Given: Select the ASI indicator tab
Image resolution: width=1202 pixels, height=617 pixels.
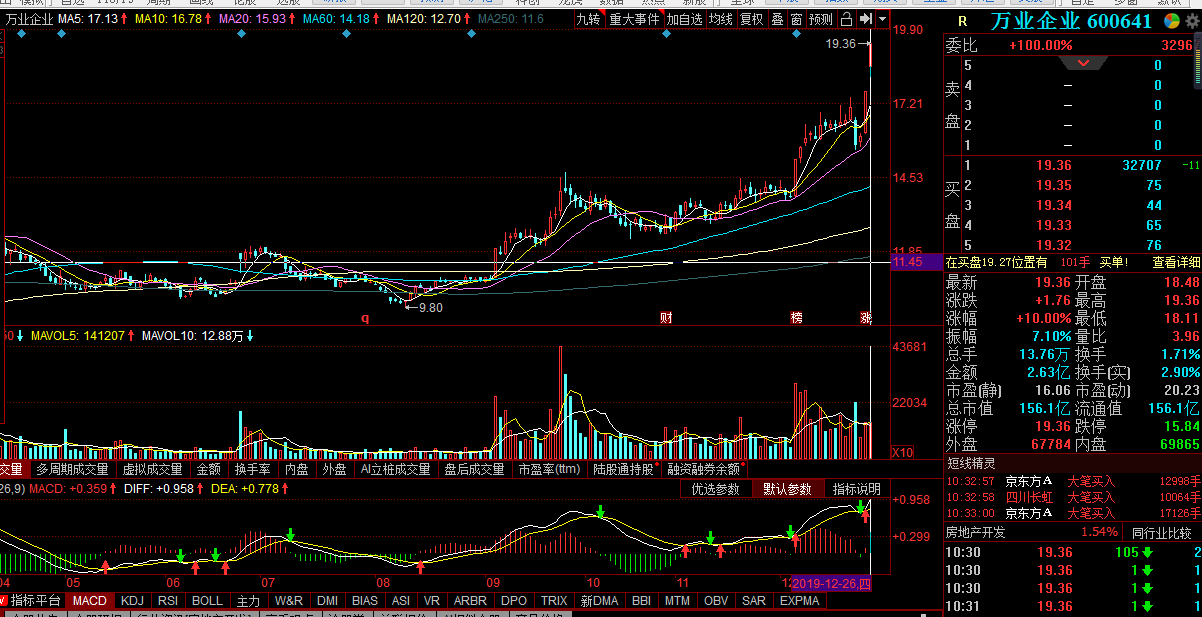Looking at the screenshot, I should coord(401,601).
